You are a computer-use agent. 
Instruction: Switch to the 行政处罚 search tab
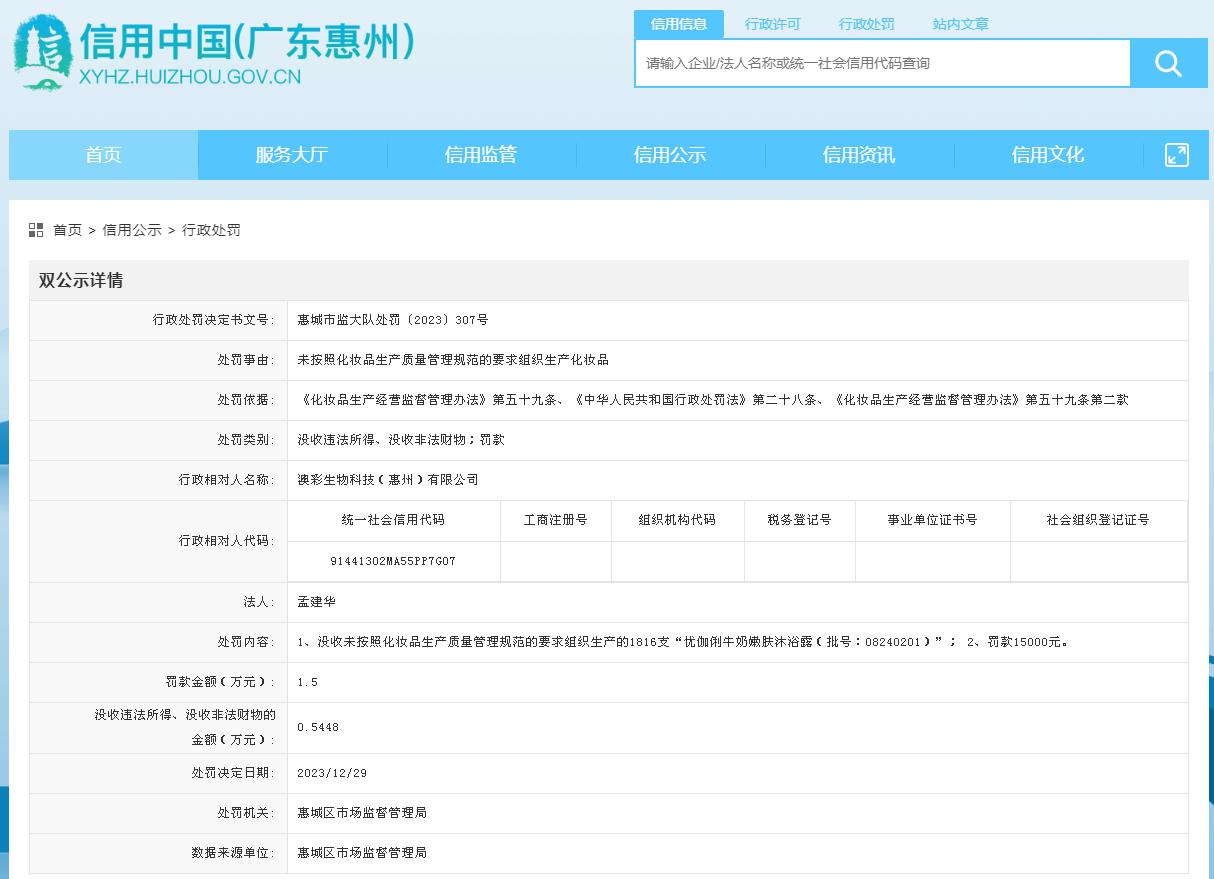point(866,24)
